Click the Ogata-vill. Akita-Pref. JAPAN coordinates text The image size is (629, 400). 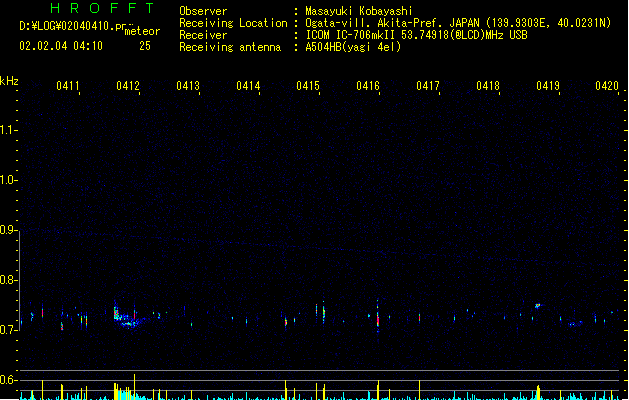point(458,23)
